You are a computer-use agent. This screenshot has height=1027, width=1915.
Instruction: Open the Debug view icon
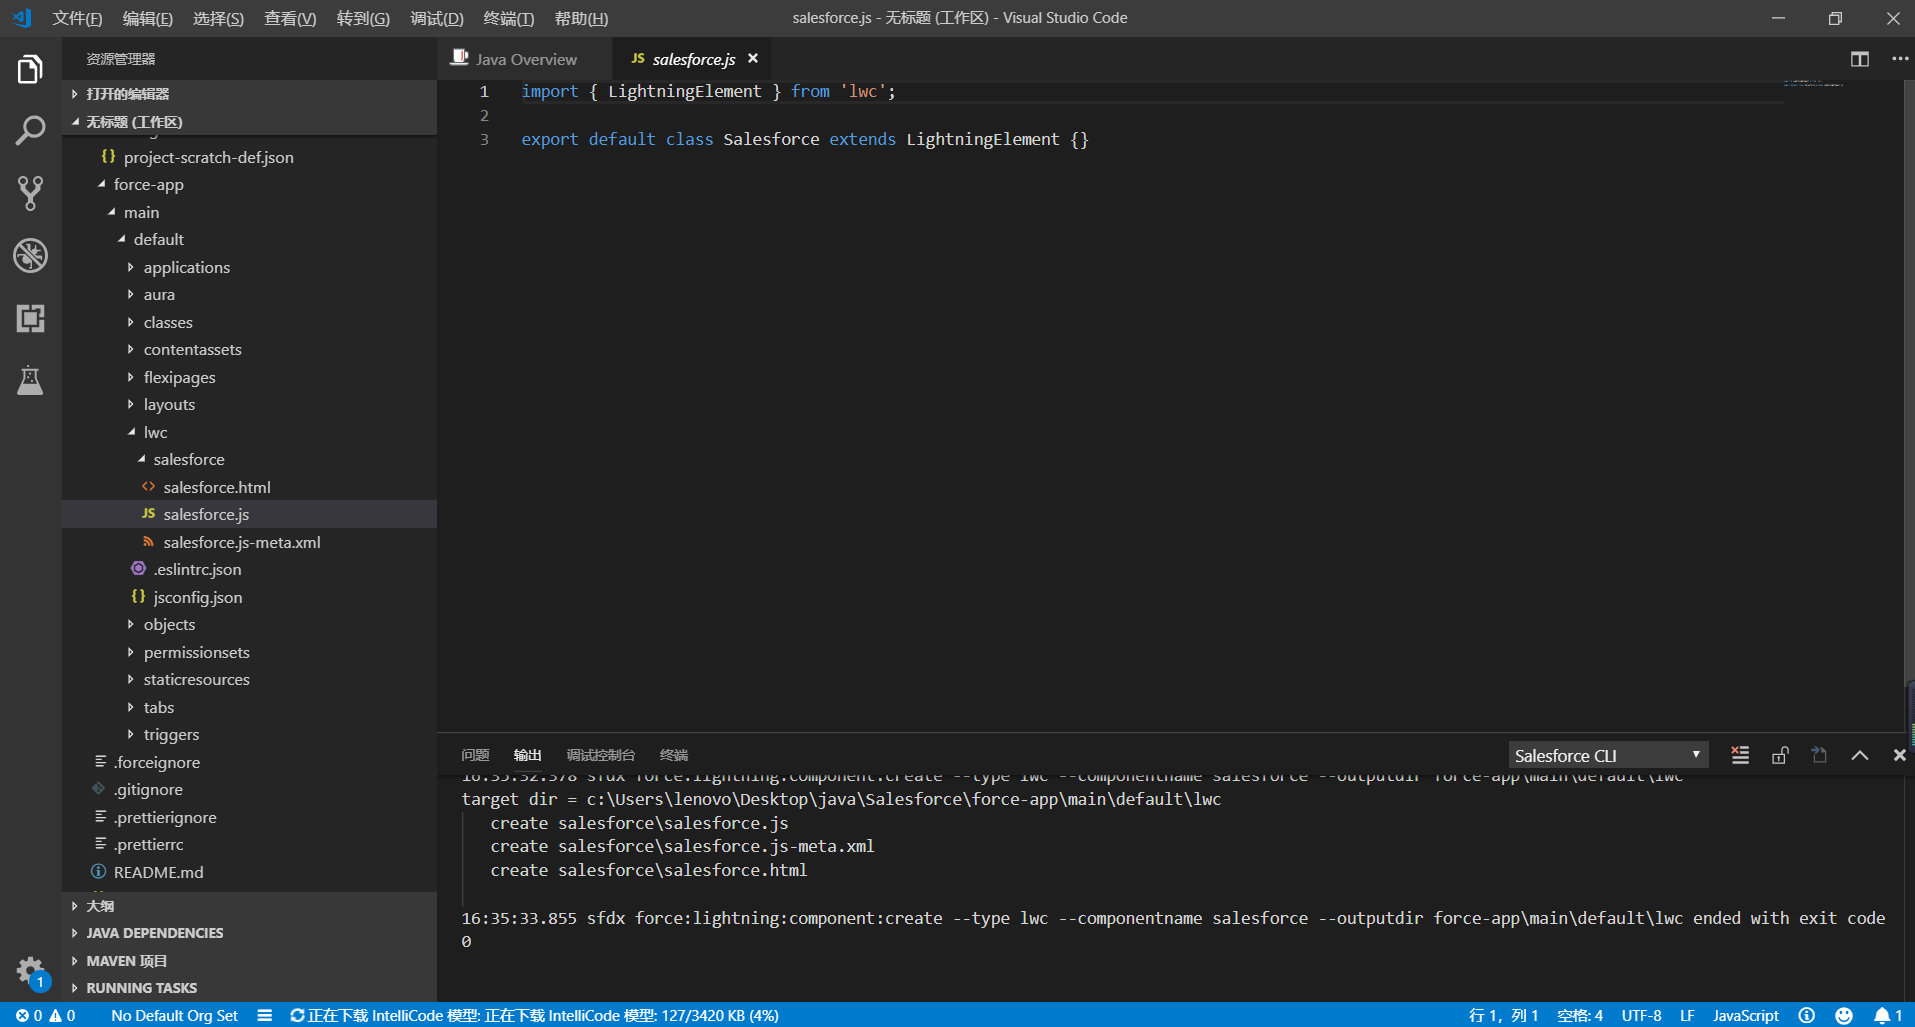30,256
